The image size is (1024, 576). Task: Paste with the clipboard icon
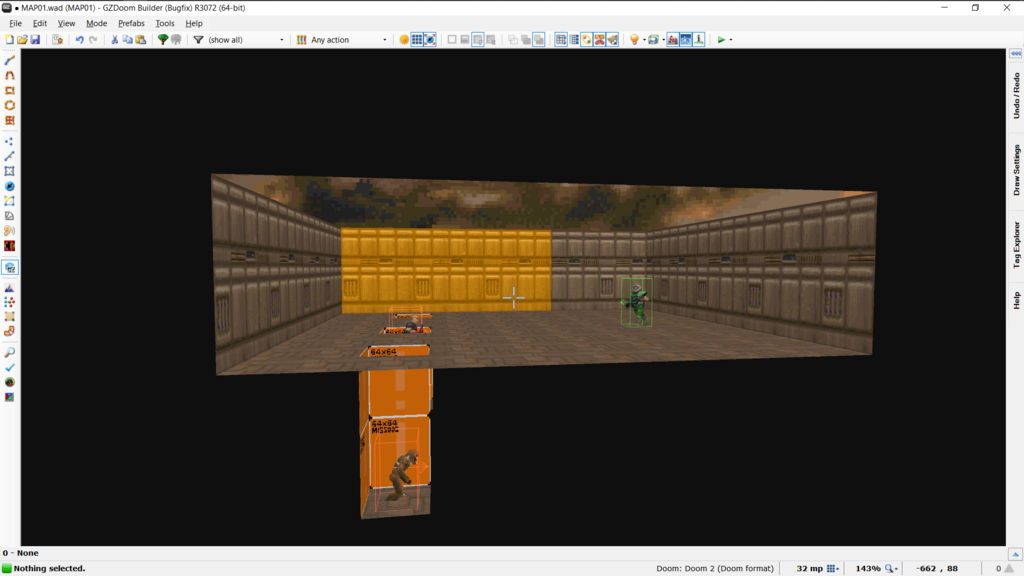tap(140, 40)
